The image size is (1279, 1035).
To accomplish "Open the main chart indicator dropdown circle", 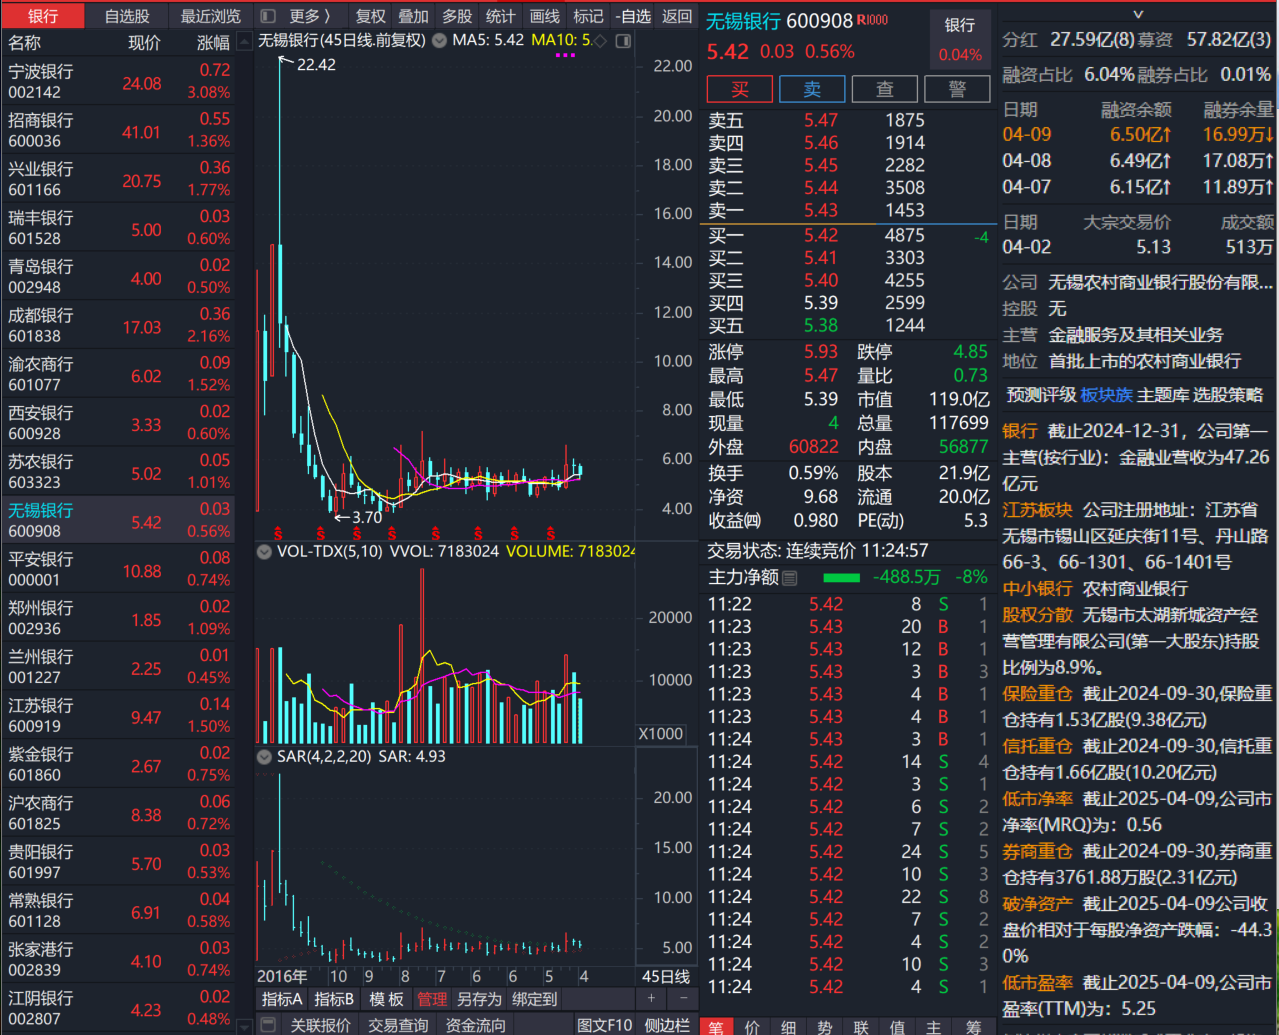I will 439,41.
